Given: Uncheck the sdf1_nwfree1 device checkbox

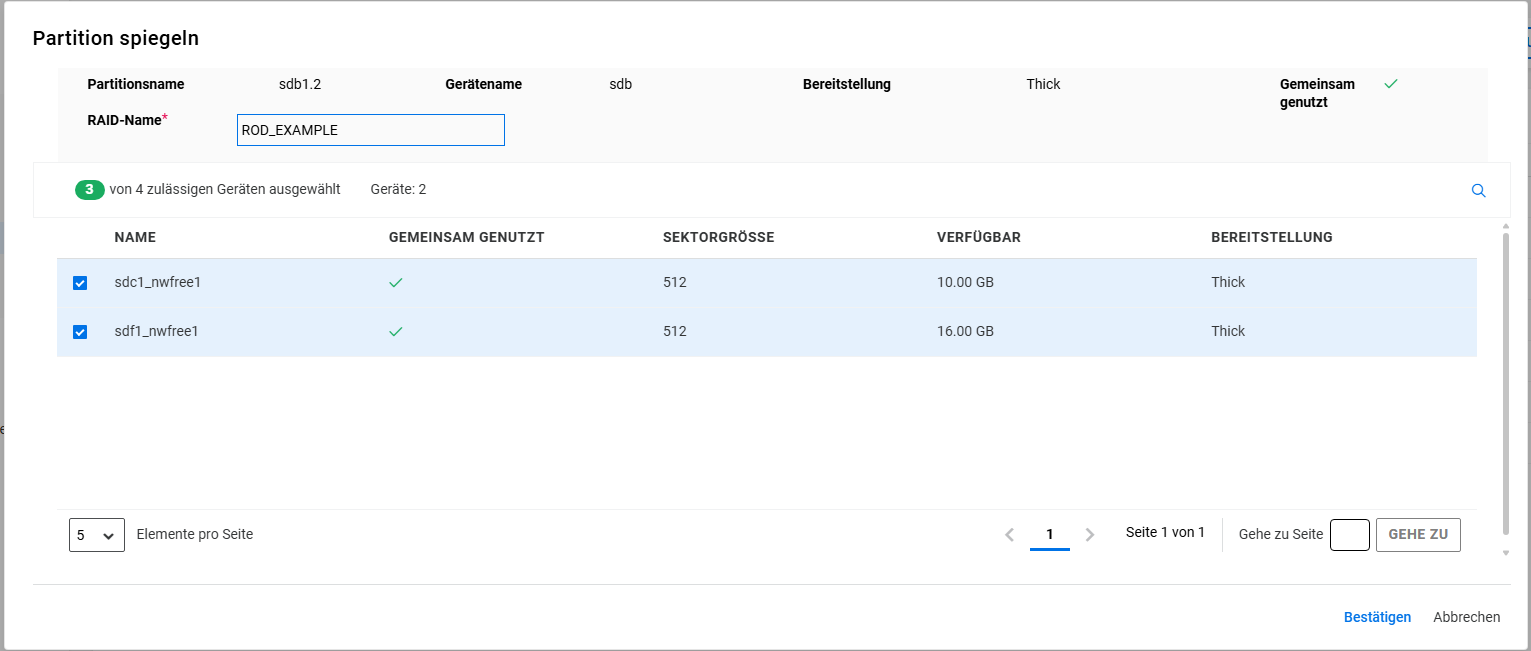Looking at the screenshot, I should click(x=80, y=332).
